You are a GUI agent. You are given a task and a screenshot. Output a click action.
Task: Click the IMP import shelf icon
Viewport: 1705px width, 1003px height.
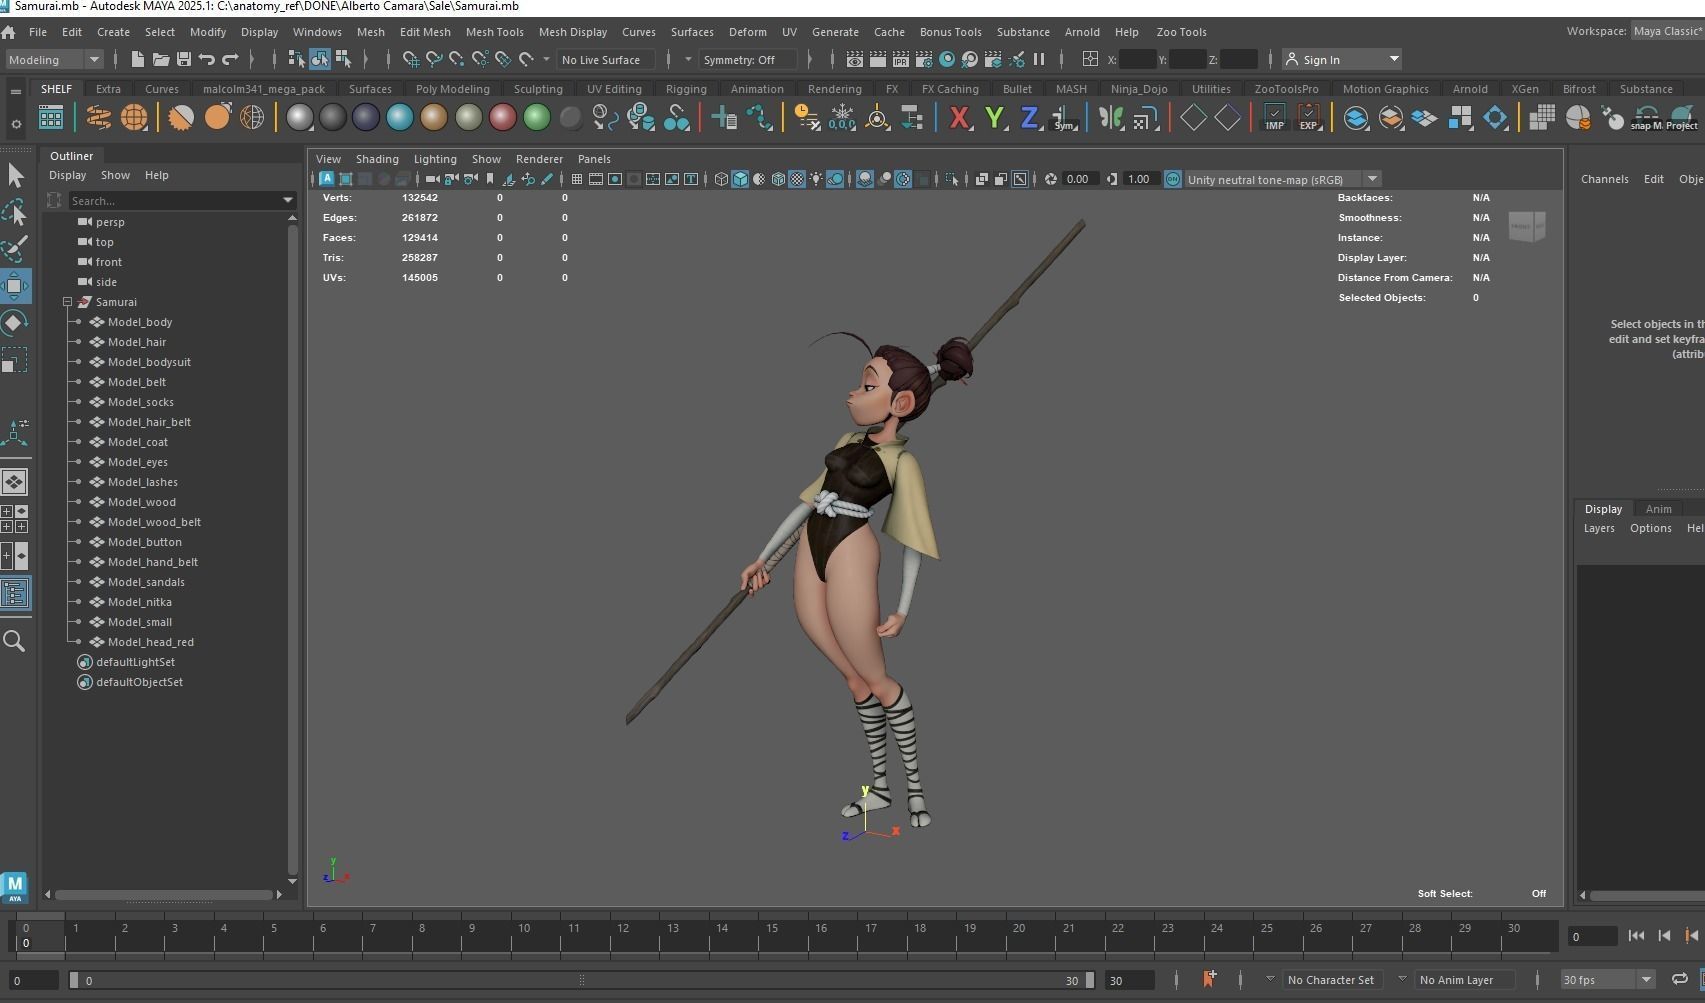(1274, 118)
